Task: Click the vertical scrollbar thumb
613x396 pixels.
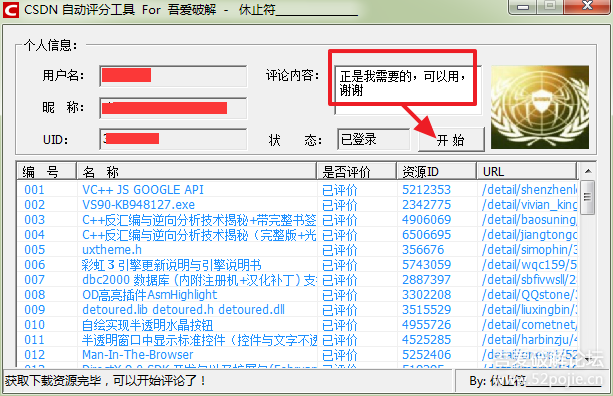Action: point(588,197)
